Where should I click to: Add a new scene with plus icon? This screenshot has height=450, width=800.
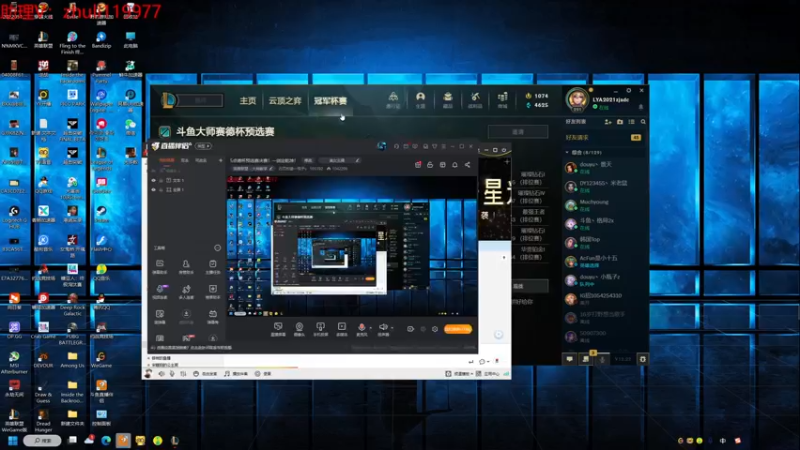pyautogui.click(x=220, y=160)
